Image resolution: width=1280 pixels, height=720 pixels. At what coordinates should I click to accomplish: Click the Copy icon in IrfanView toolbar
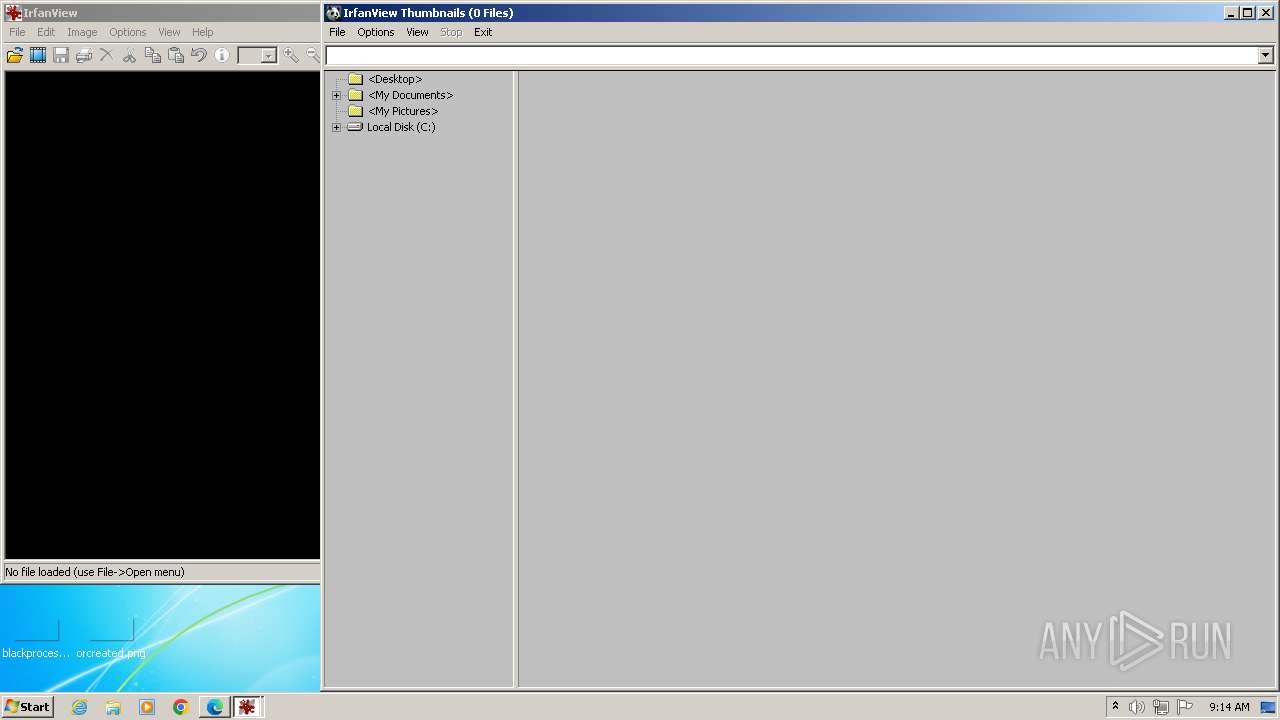click(152, 55)
